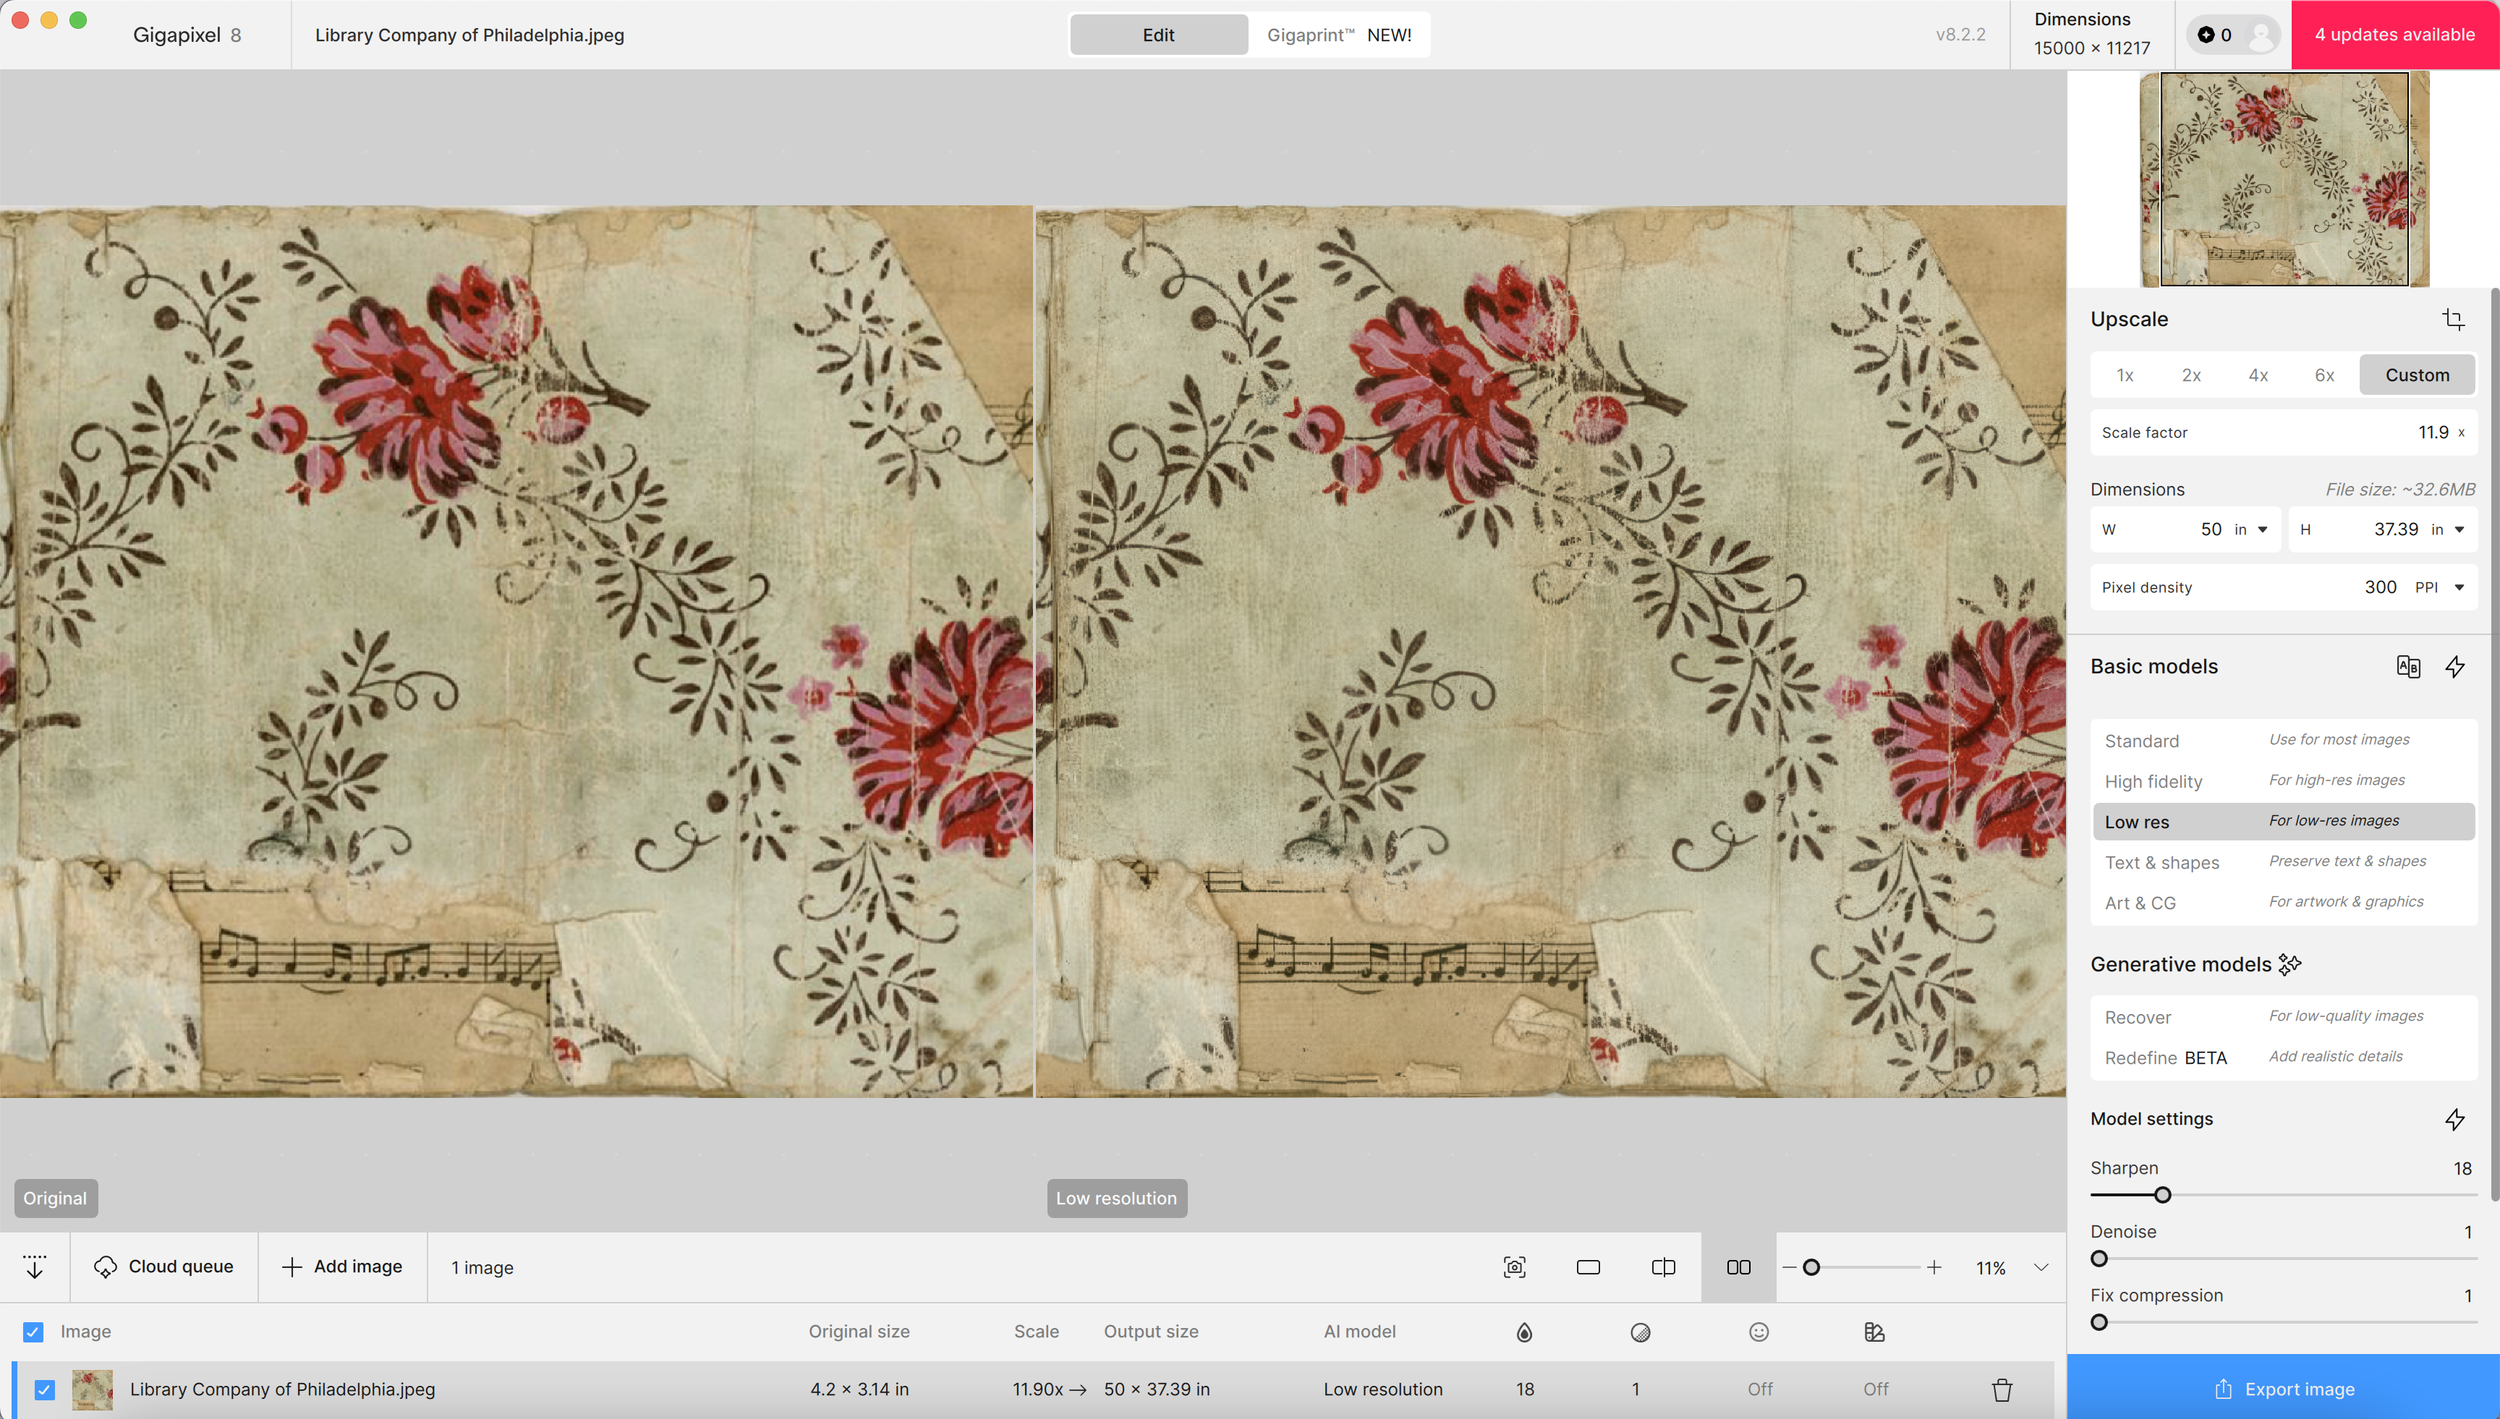Select side-by-side view icon
This screenshot has height=1419, width=2500.
point(1739,1267)
